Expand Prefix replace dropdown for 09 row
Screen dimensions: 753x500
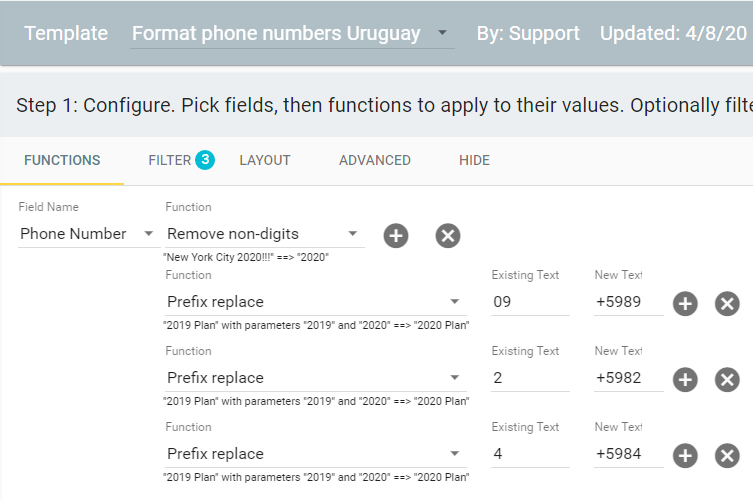[454, 302]
